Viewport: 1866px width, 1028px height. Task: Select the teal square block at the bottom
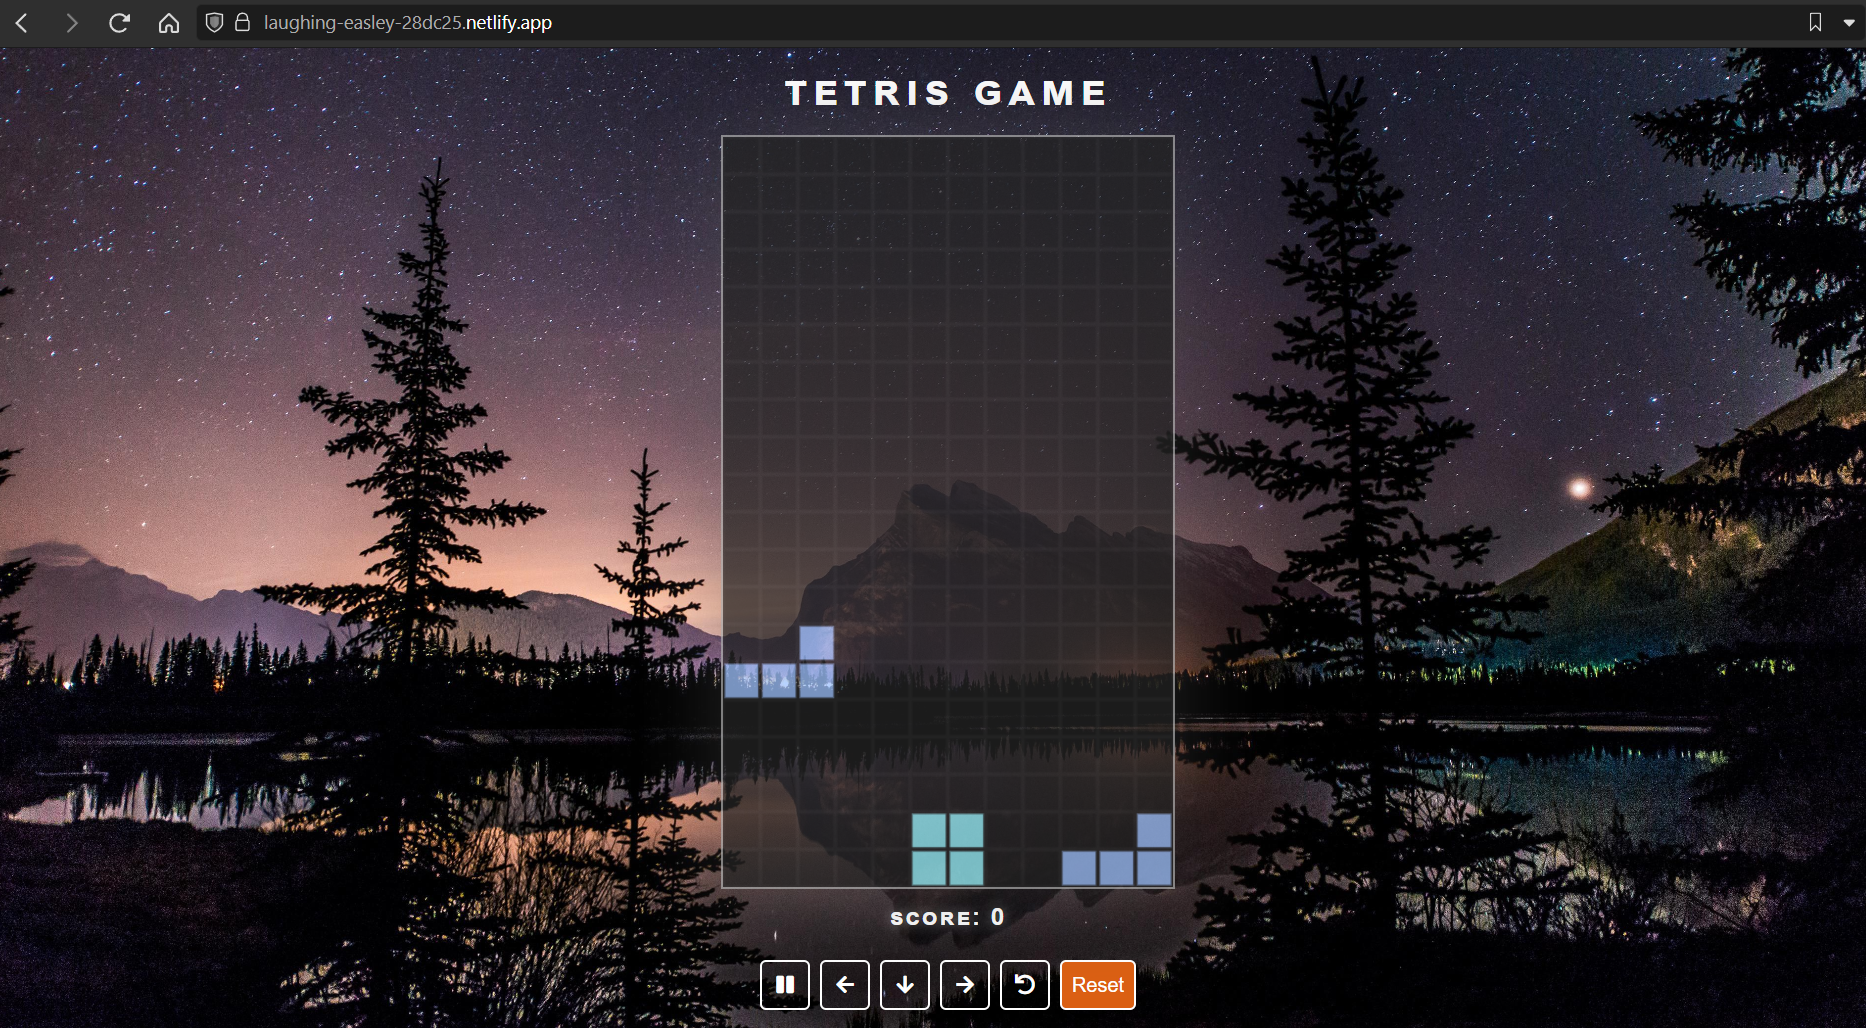948,849
